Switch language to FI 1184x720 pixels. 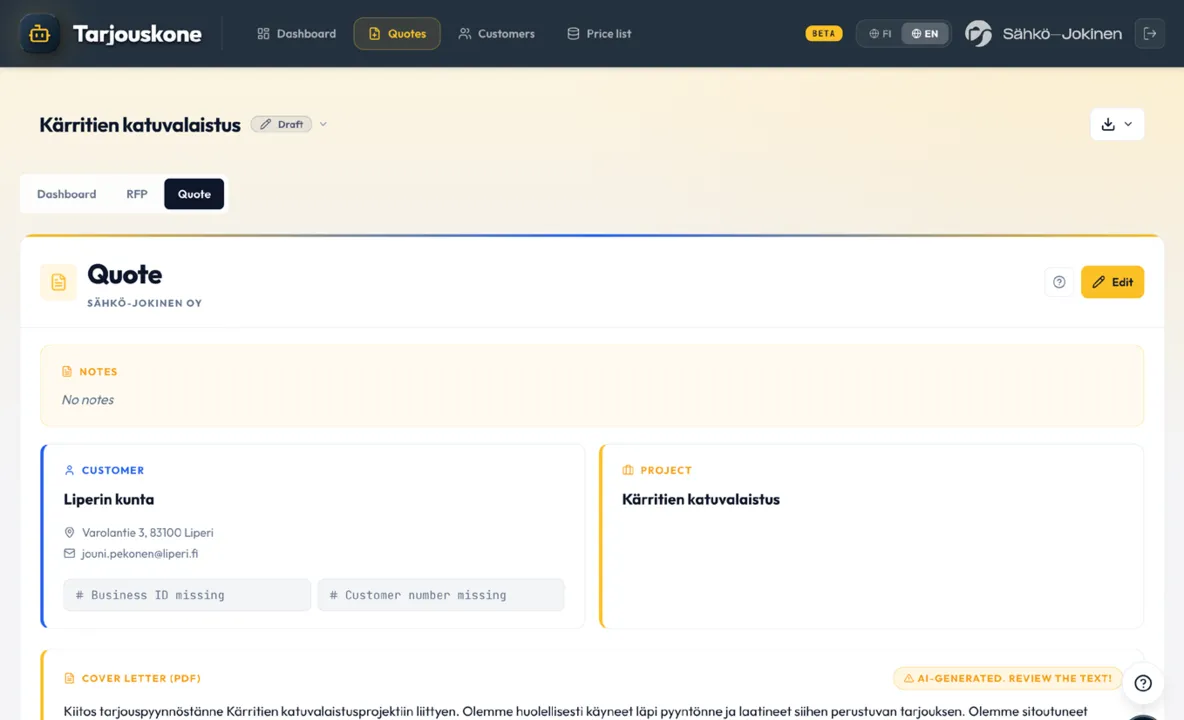point(880,33)
